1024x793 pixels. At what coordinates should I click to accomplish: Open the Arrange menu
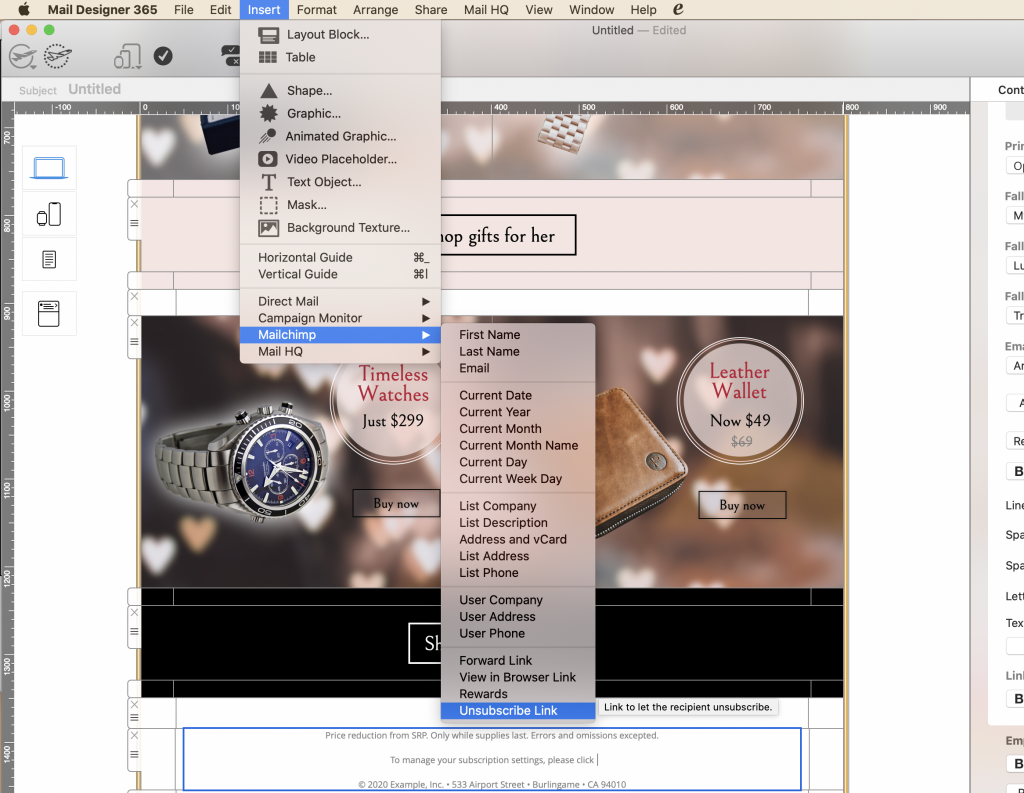point(376,9)
